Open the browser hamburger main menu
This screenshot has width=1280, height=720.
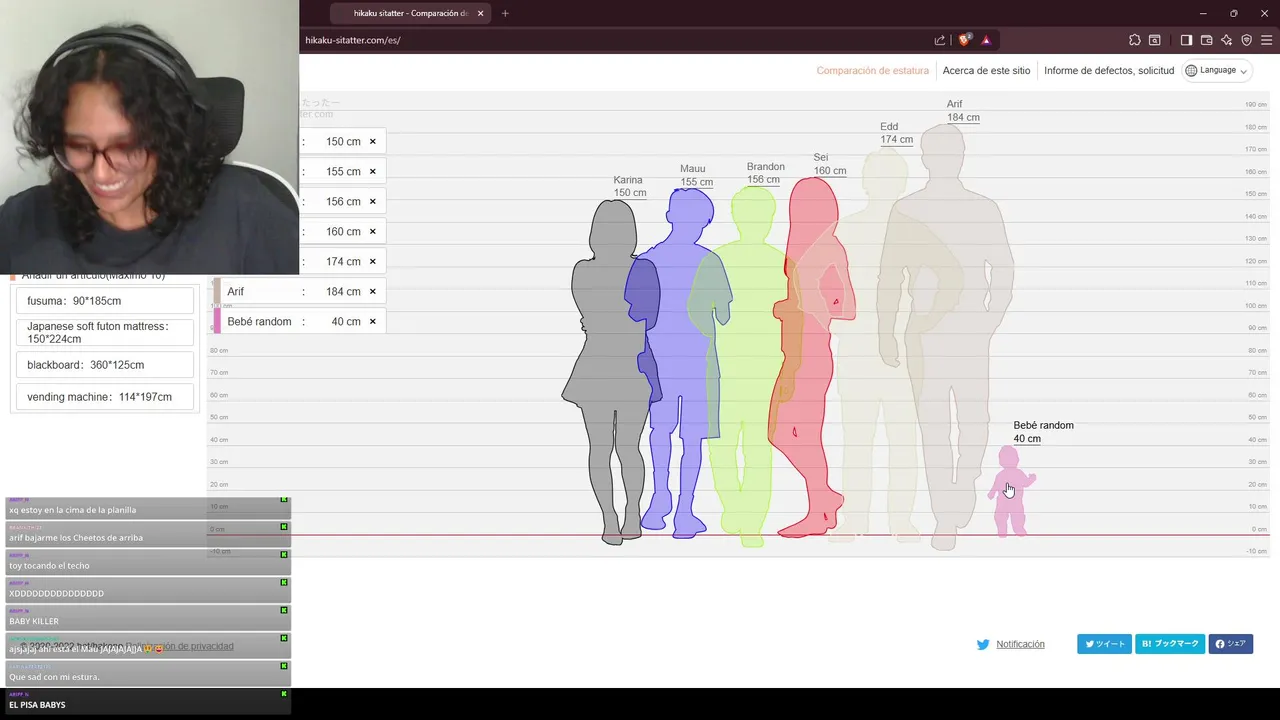pos(1267,40)
